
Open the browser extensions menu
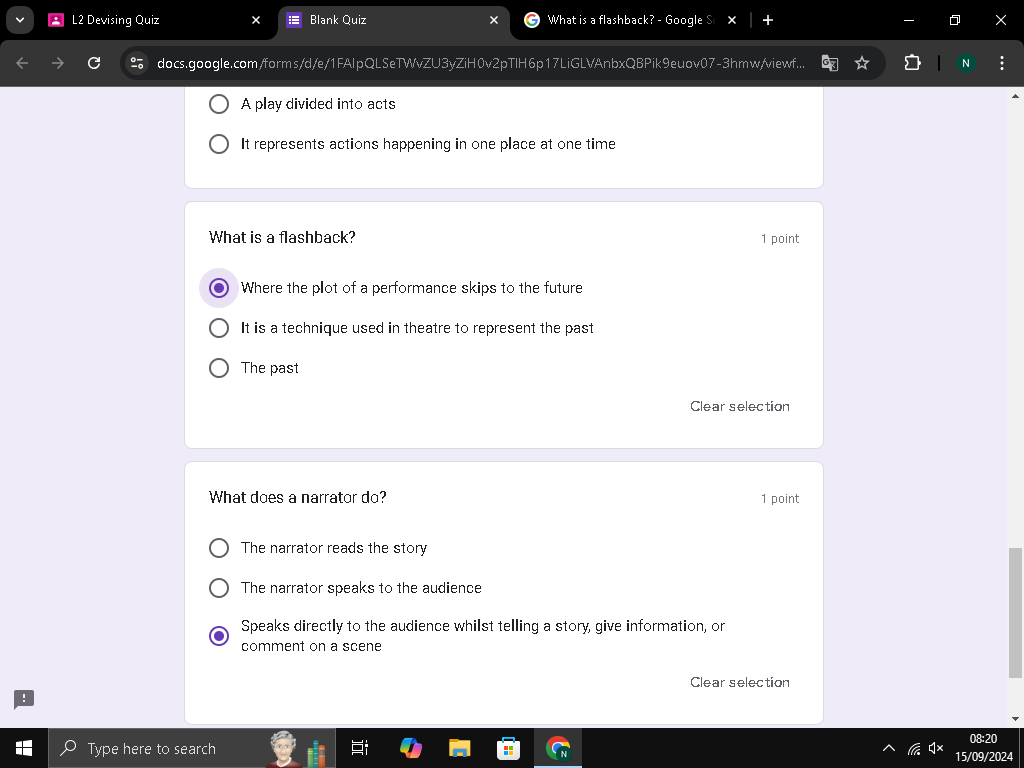pos(912,63)
